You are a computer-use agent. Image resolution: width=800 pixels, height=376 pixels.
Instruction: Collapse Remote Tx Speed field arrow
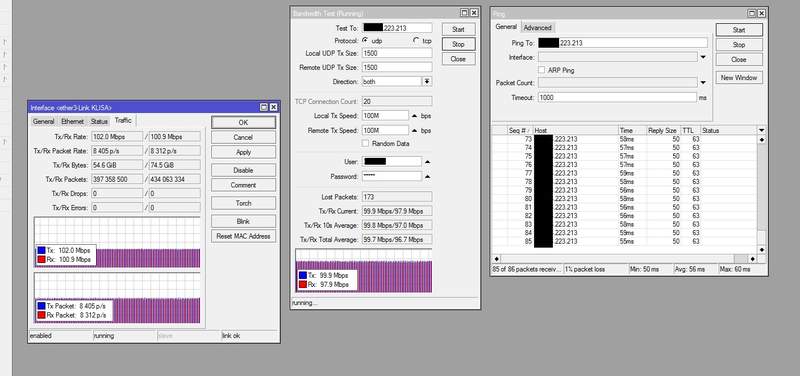[414, 131]
